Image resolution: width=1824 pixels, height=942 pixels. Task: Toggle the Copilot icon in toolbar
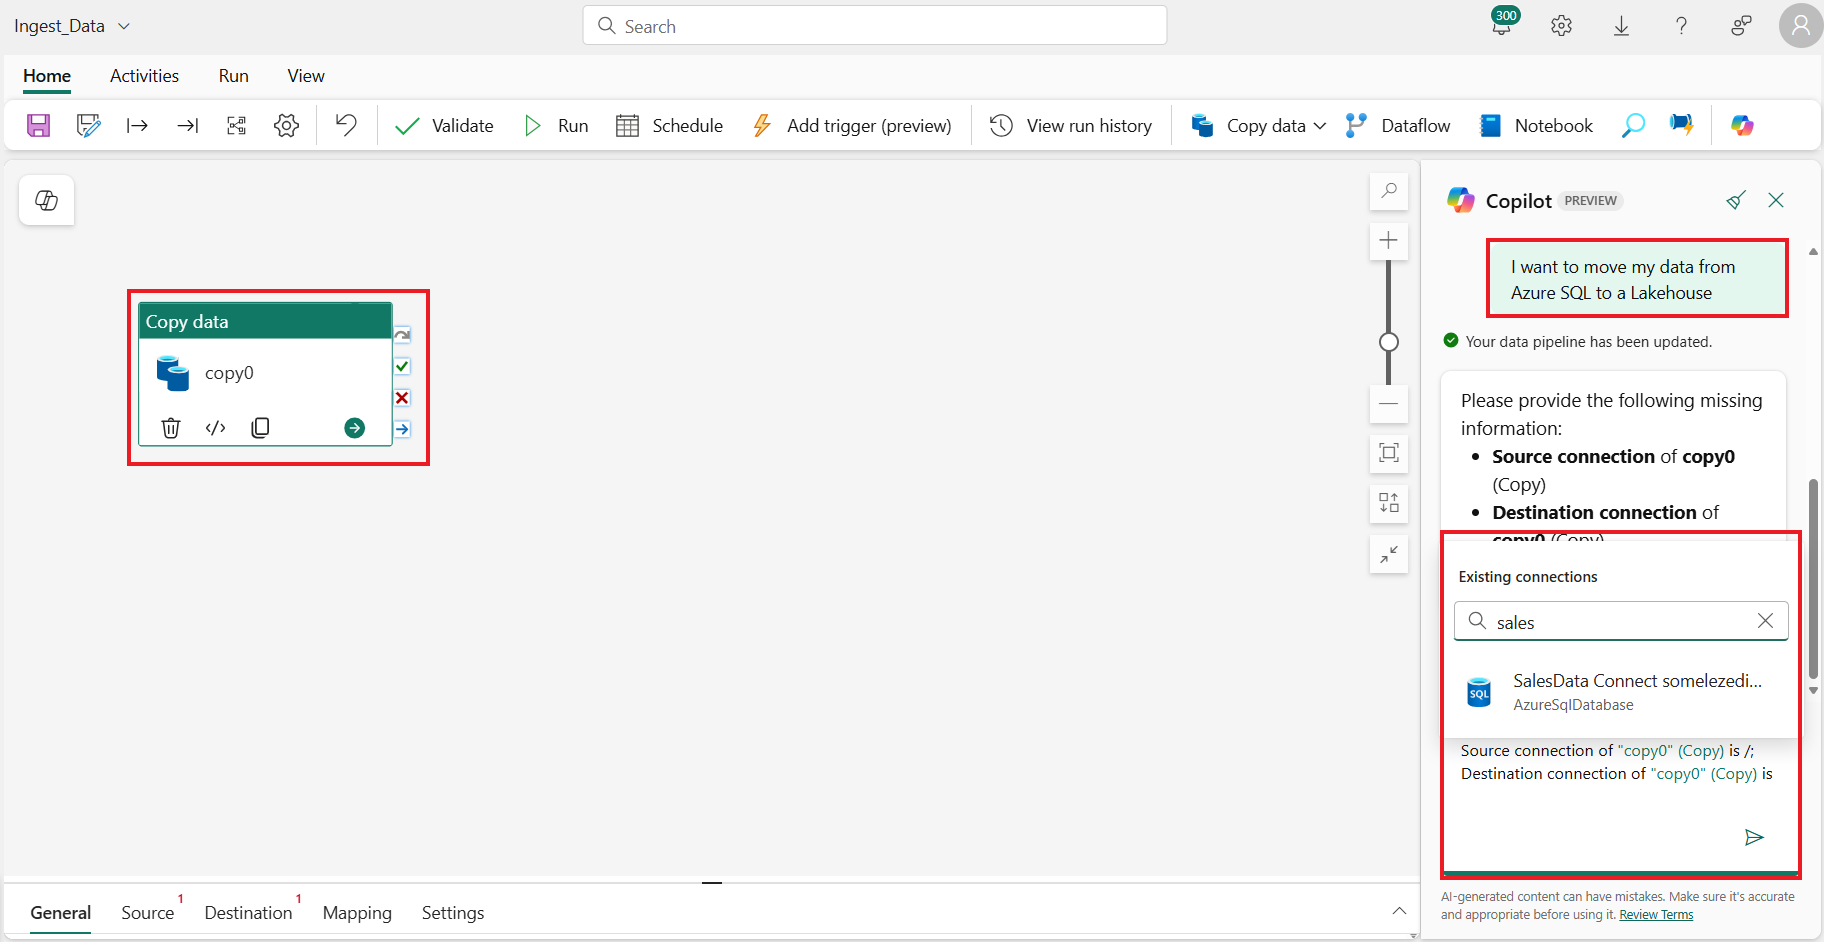[1742, 125]
